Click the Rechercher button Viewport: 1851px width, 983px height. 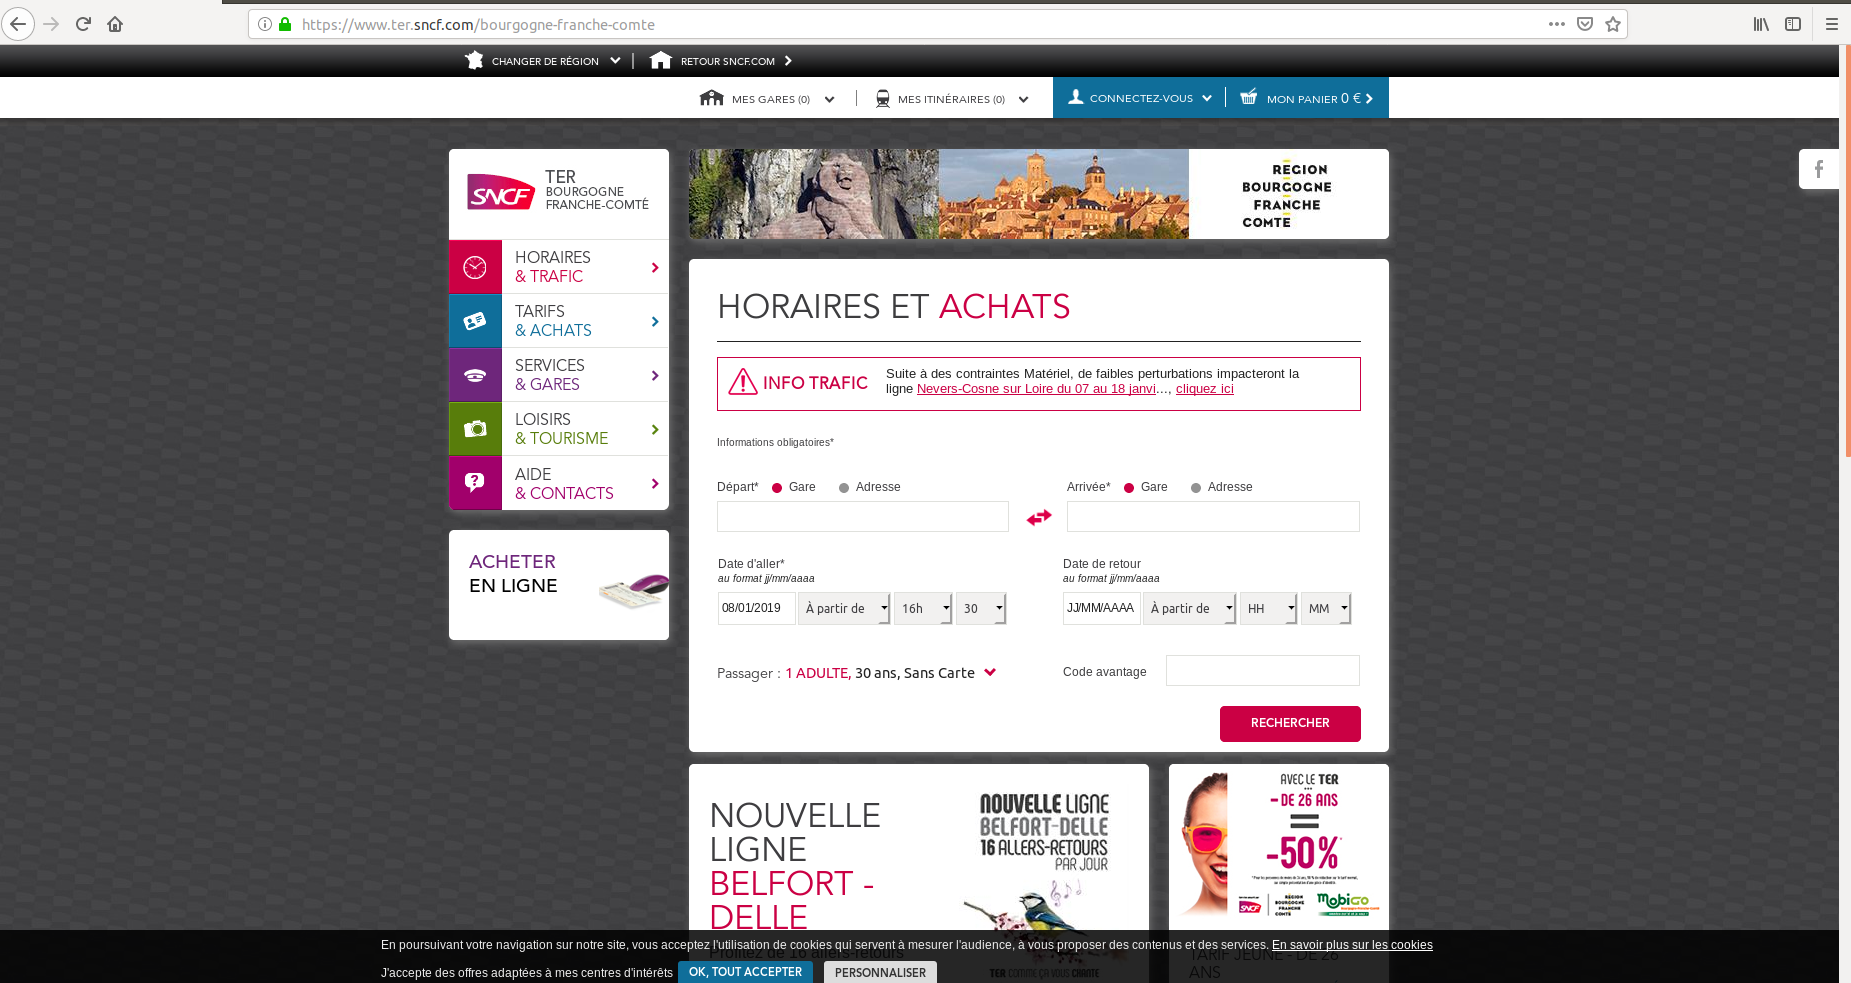tap(1290, 723)
